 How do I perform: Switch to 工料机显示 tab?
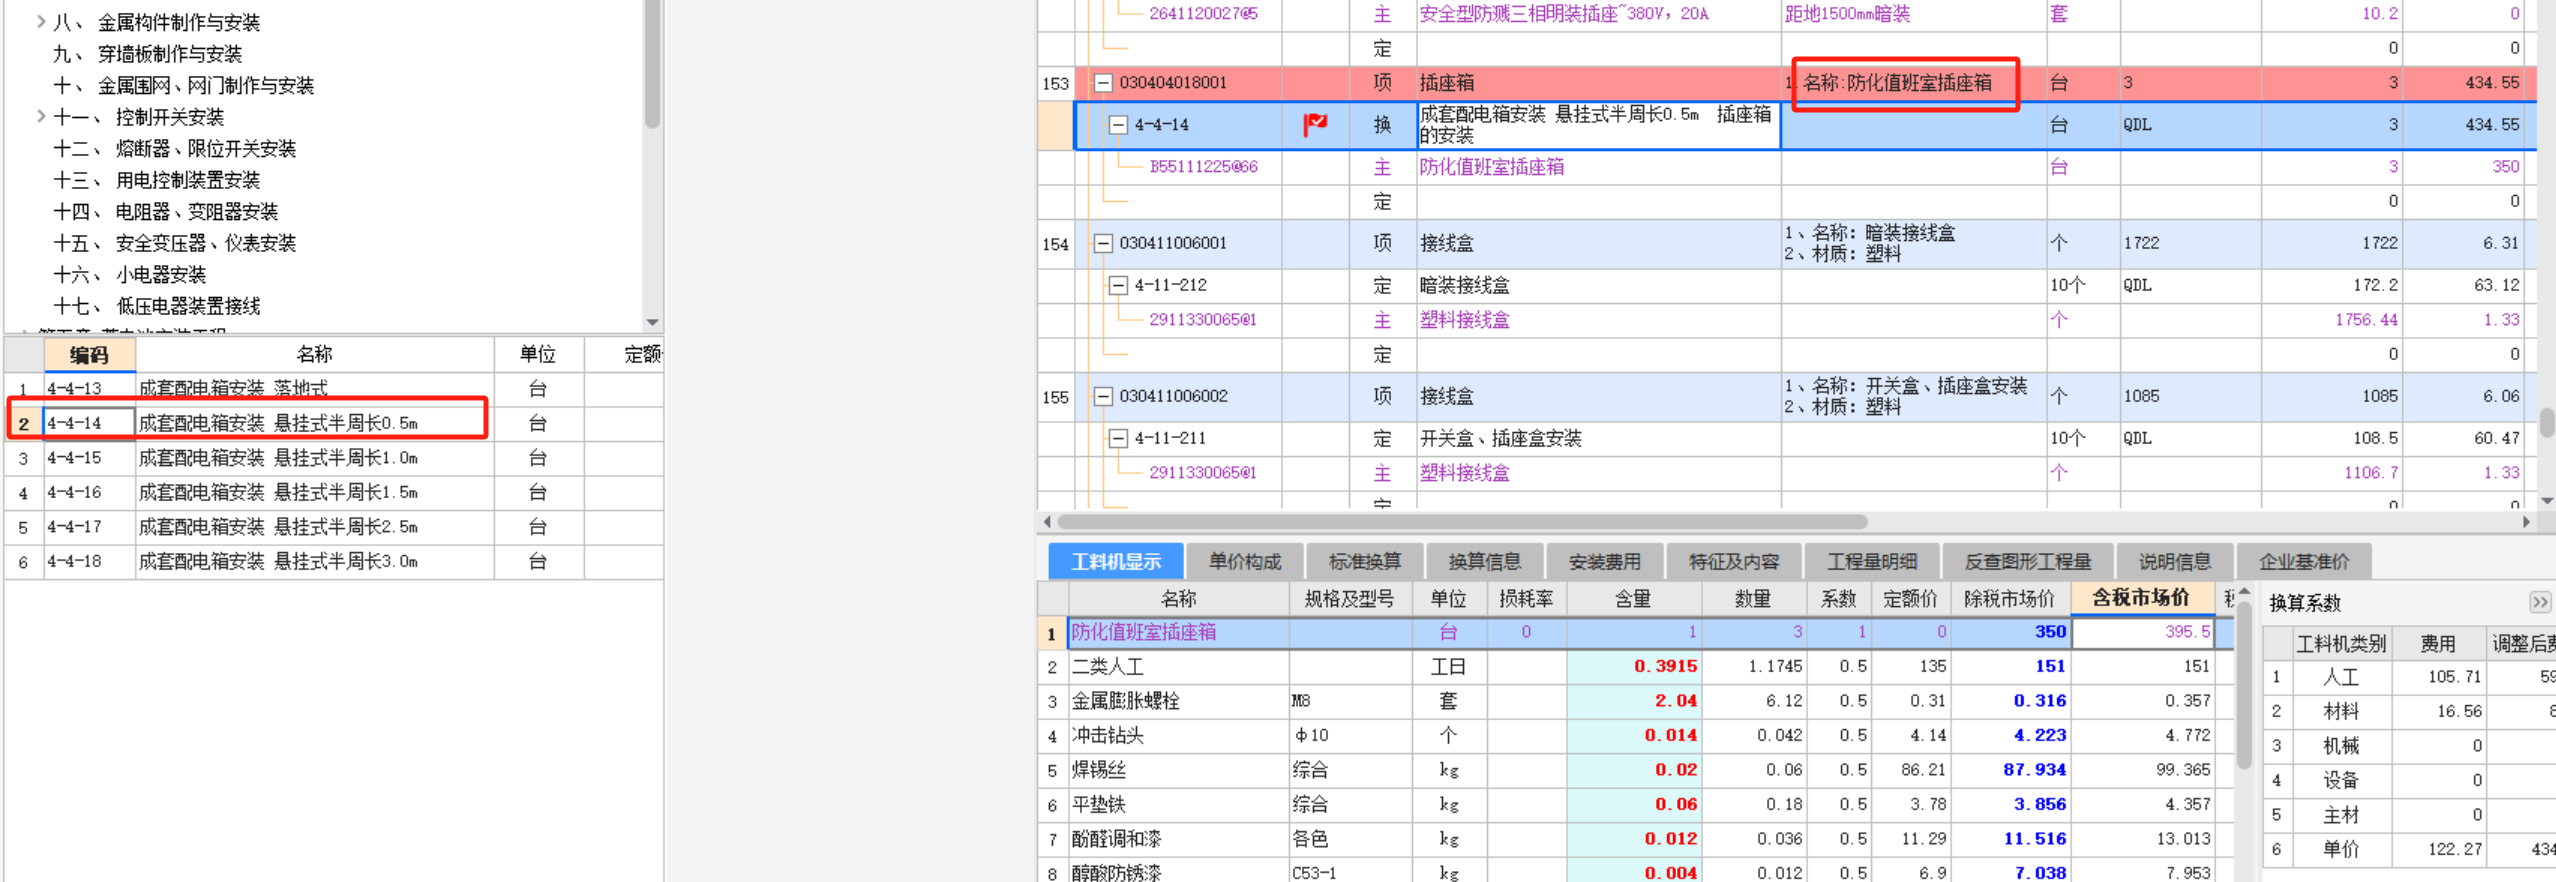pos(1116,561)
